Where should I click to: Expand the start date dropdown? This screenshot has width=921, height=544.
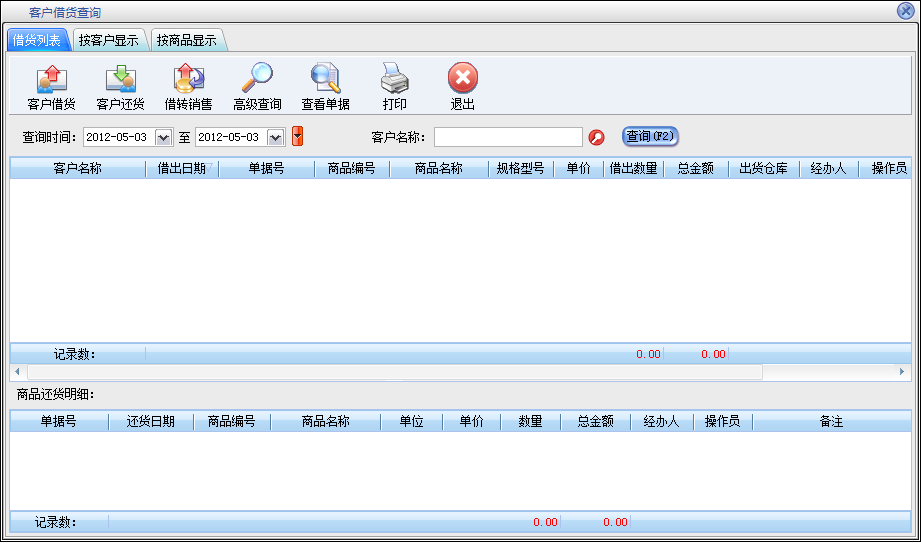pos(164,137)
